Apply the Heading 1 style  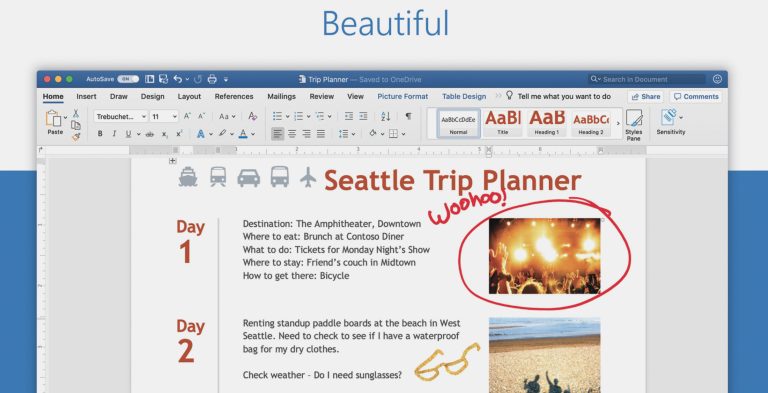[547, 123]
